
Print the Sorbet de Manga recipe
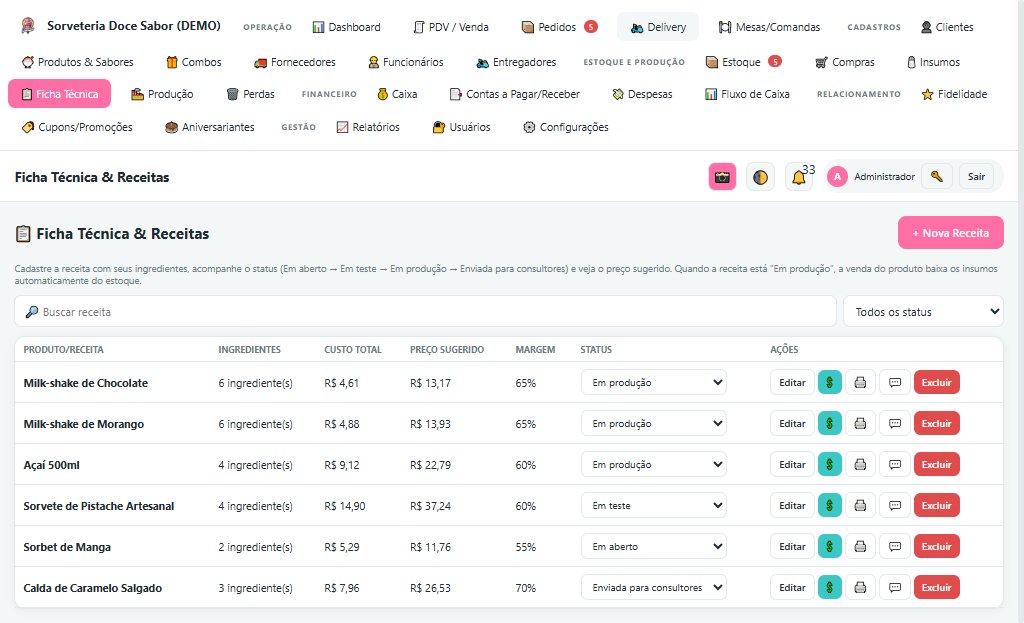coord(860,547)
